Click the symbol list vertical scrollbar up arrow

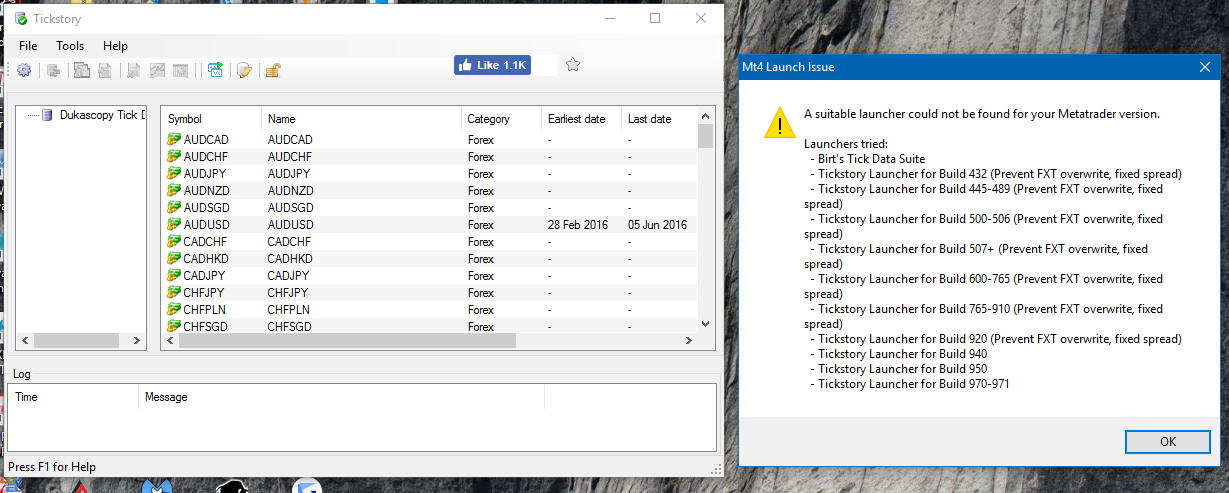705,116
